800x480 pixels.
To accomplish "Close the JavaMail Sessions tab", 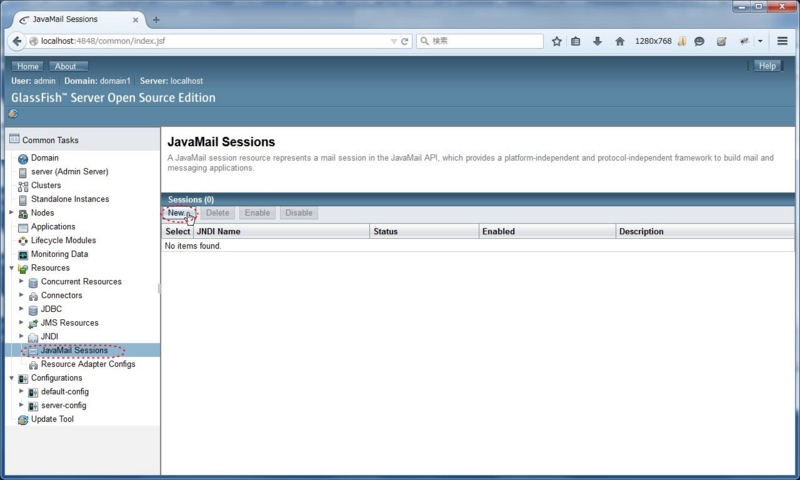I will (x=135, y=20).
